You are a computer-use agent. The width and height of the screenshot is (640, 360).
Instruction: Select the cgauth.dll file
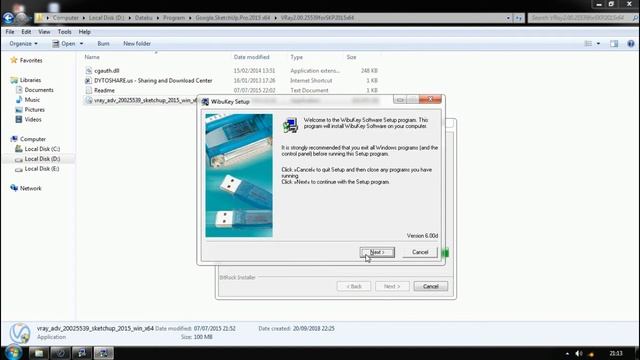(x=107, y=71)
